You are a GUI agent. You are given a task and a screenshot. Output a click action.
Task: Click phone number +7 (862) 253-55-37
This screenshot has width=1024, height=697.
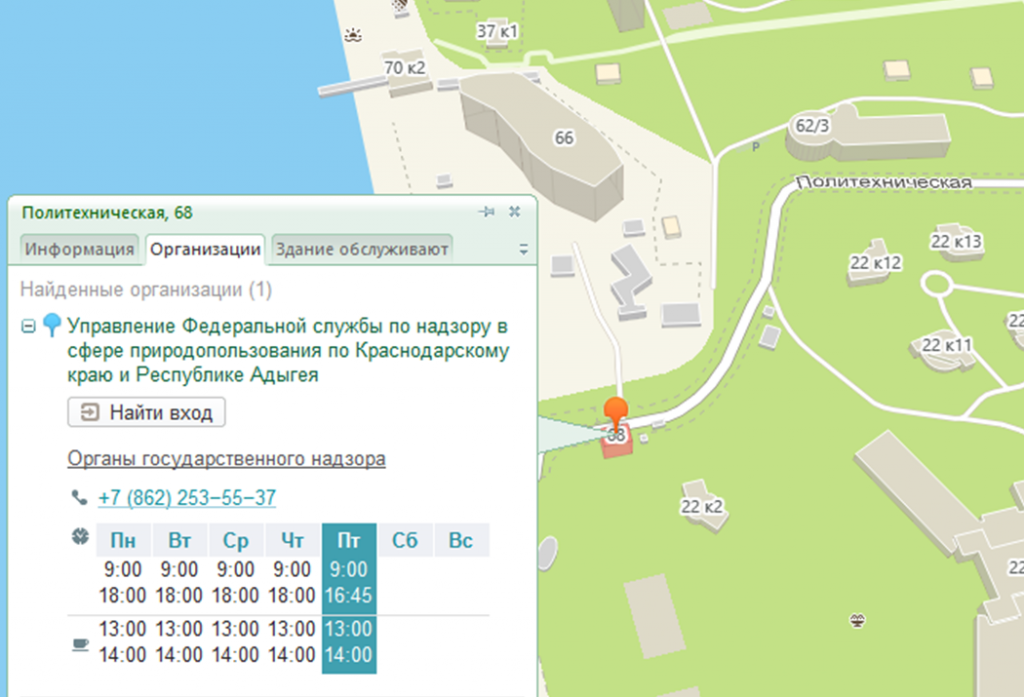pos(186,498)
